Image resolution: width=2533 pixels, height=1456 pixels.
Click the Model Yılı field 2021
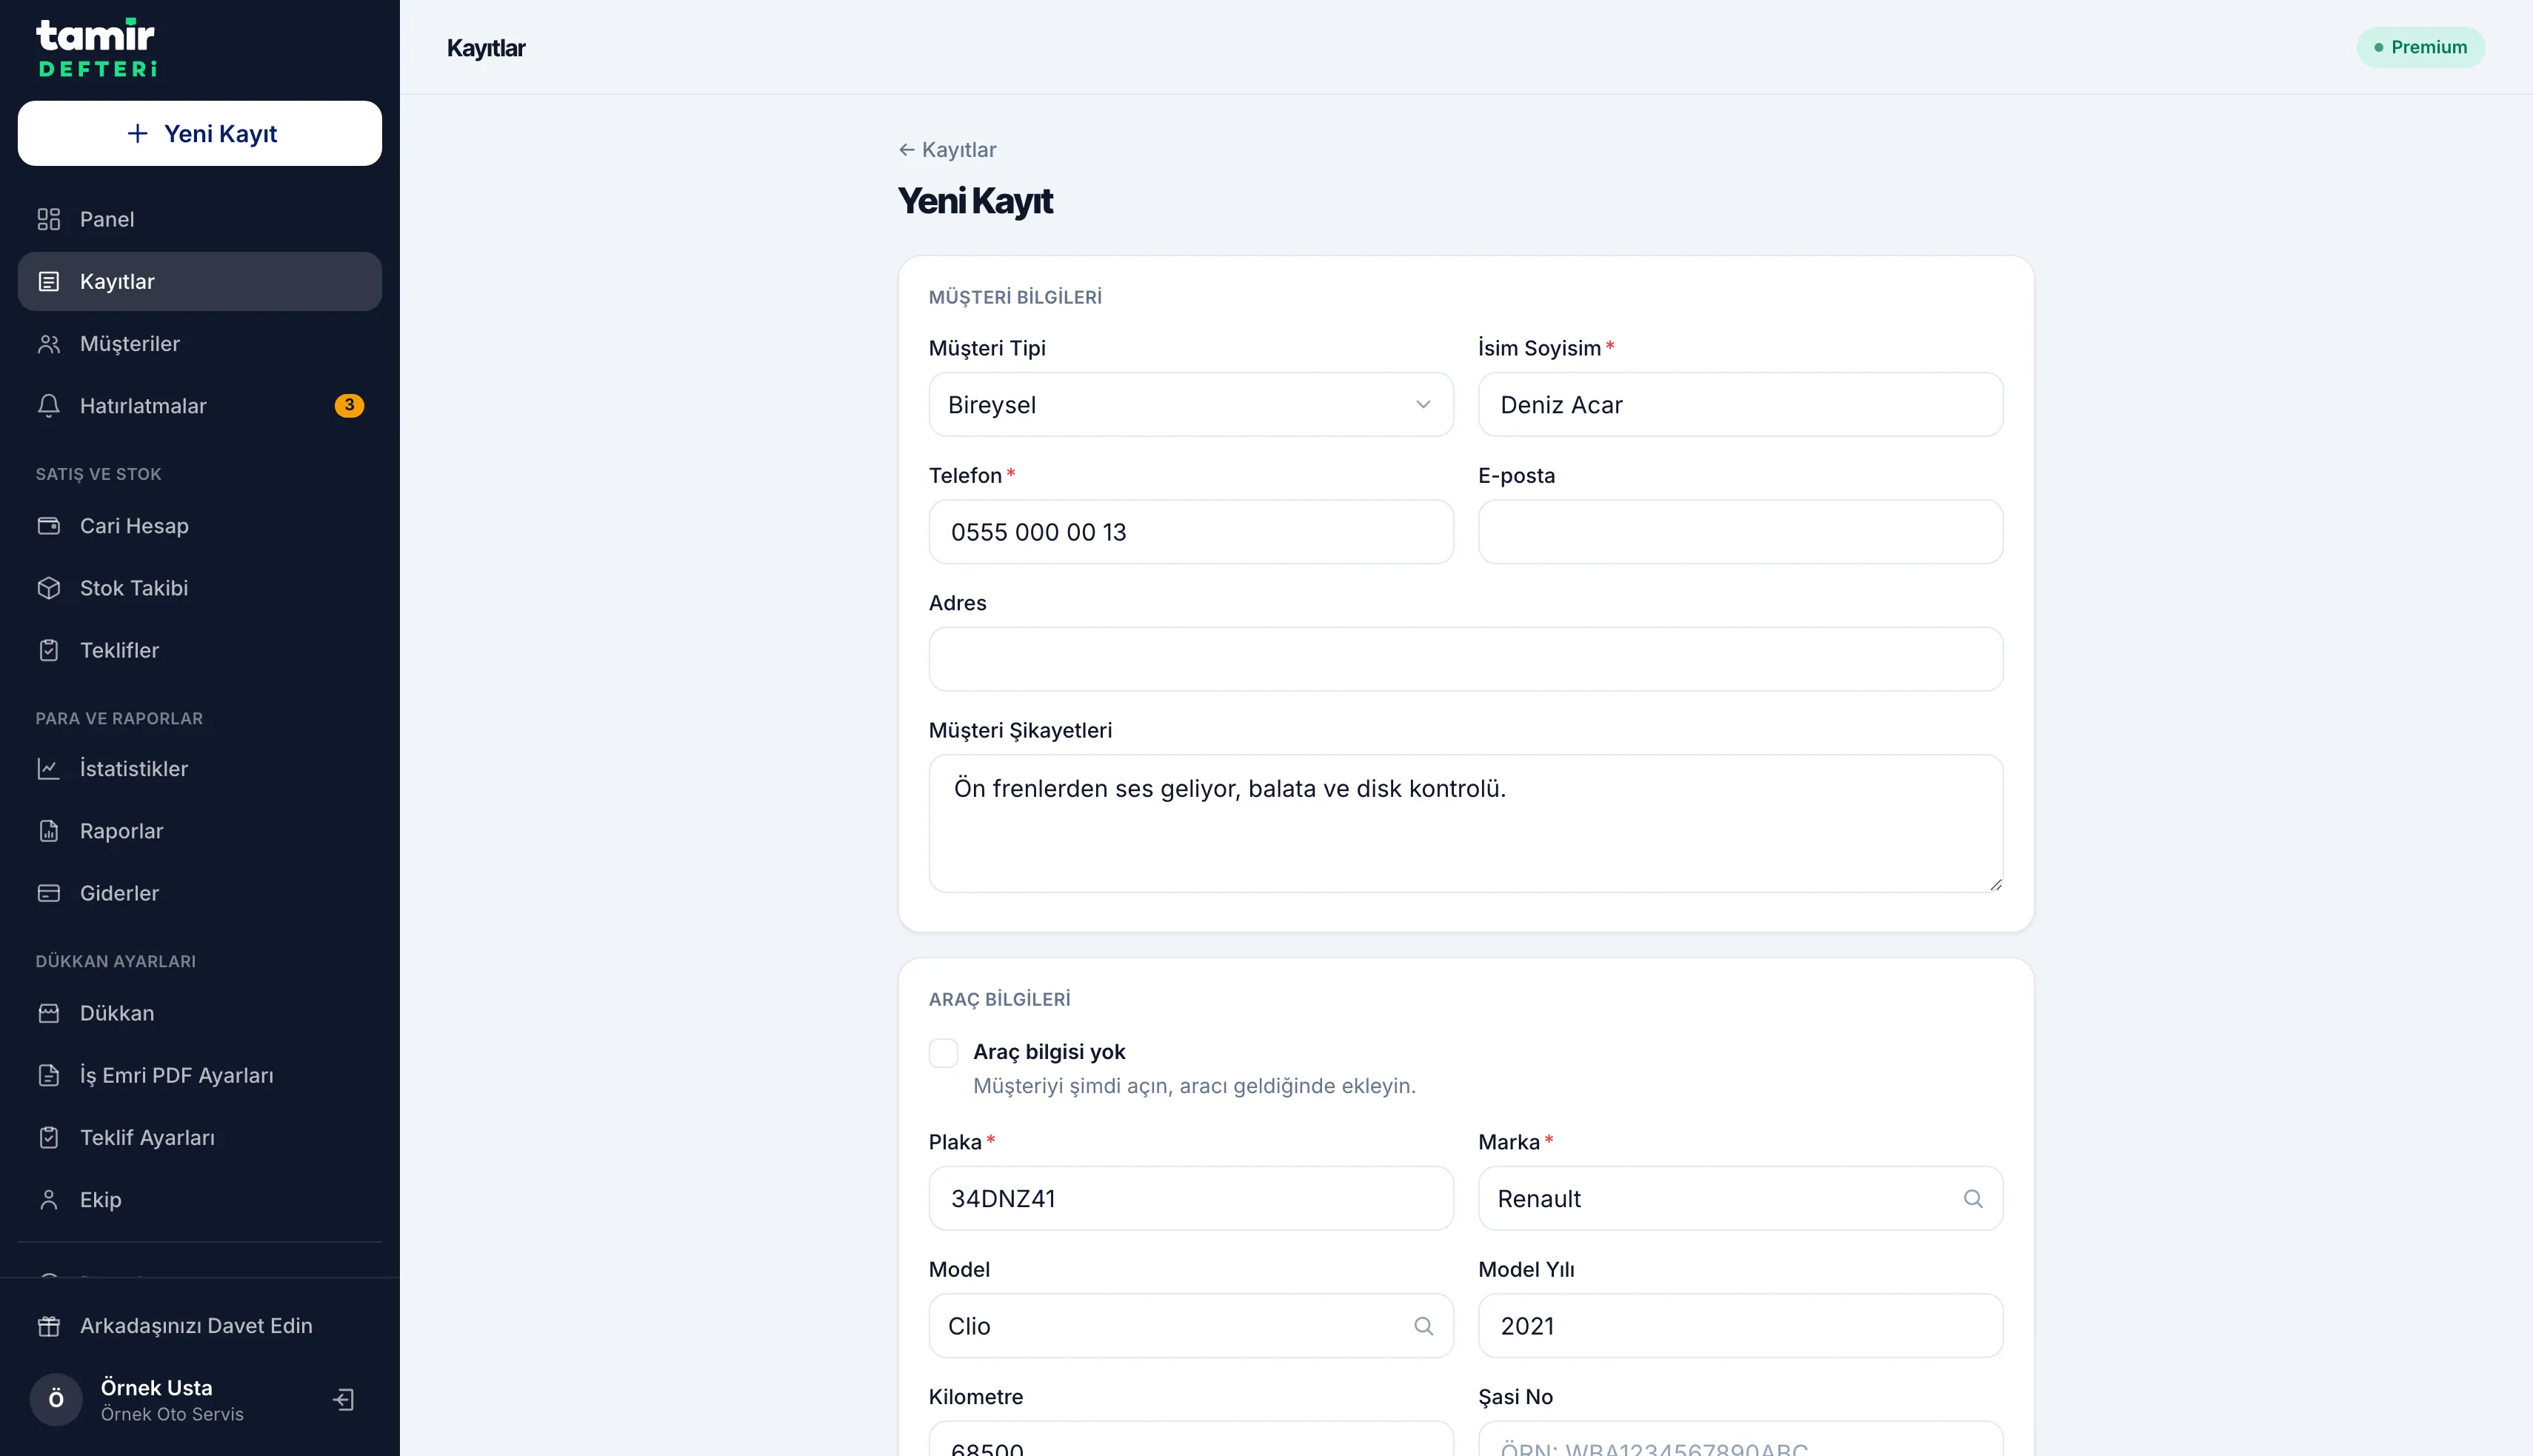tap(1740, 1326)
